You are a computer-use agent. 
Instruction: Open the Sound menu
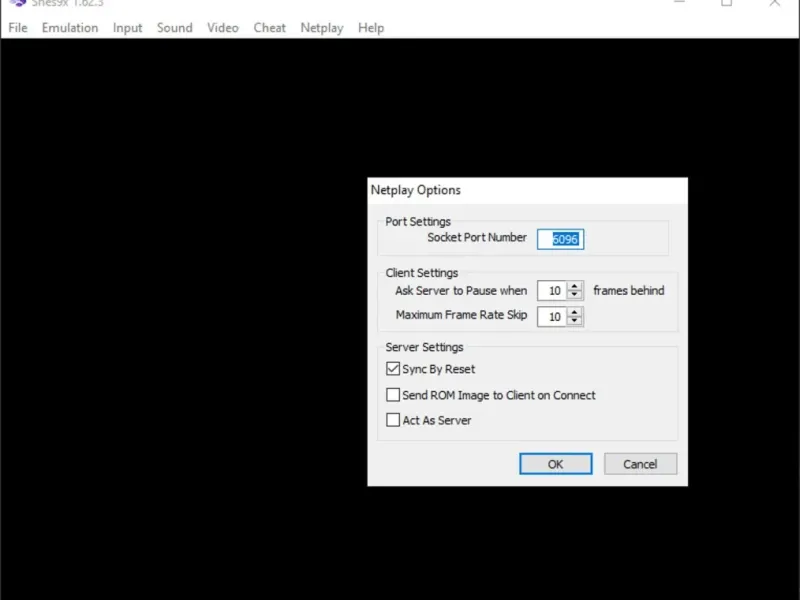pyautogui.click(x=174, y=28)
